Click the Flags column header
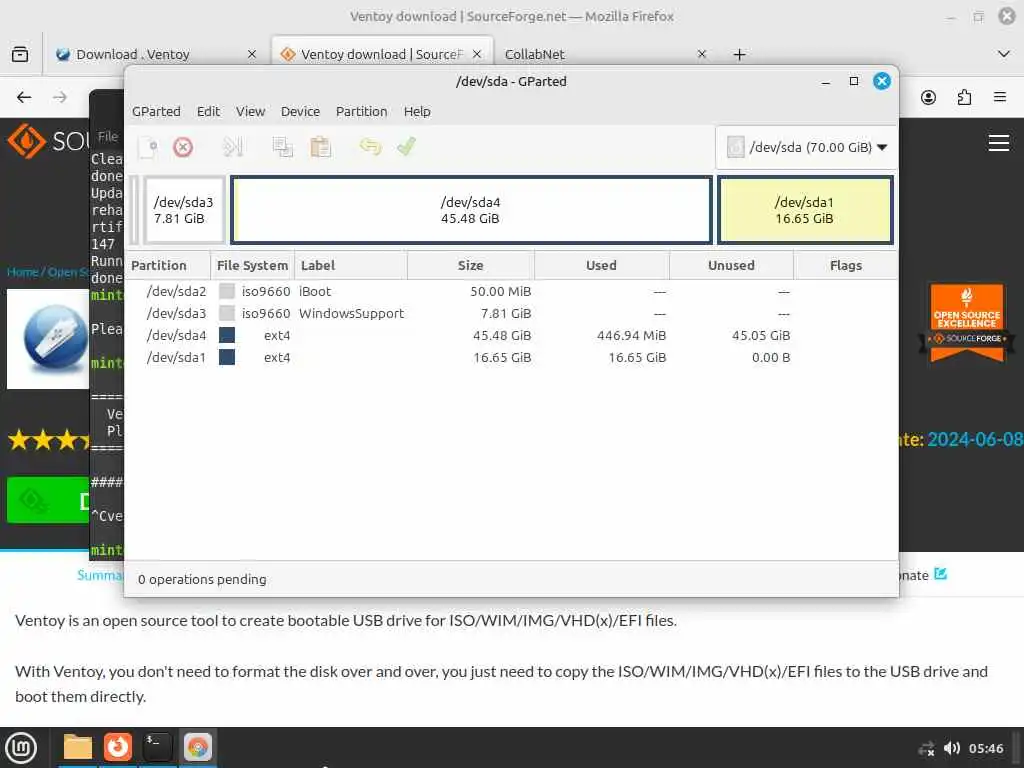Image resolution: width=1024 pixels, height=768 pixels. click(846, 266)
